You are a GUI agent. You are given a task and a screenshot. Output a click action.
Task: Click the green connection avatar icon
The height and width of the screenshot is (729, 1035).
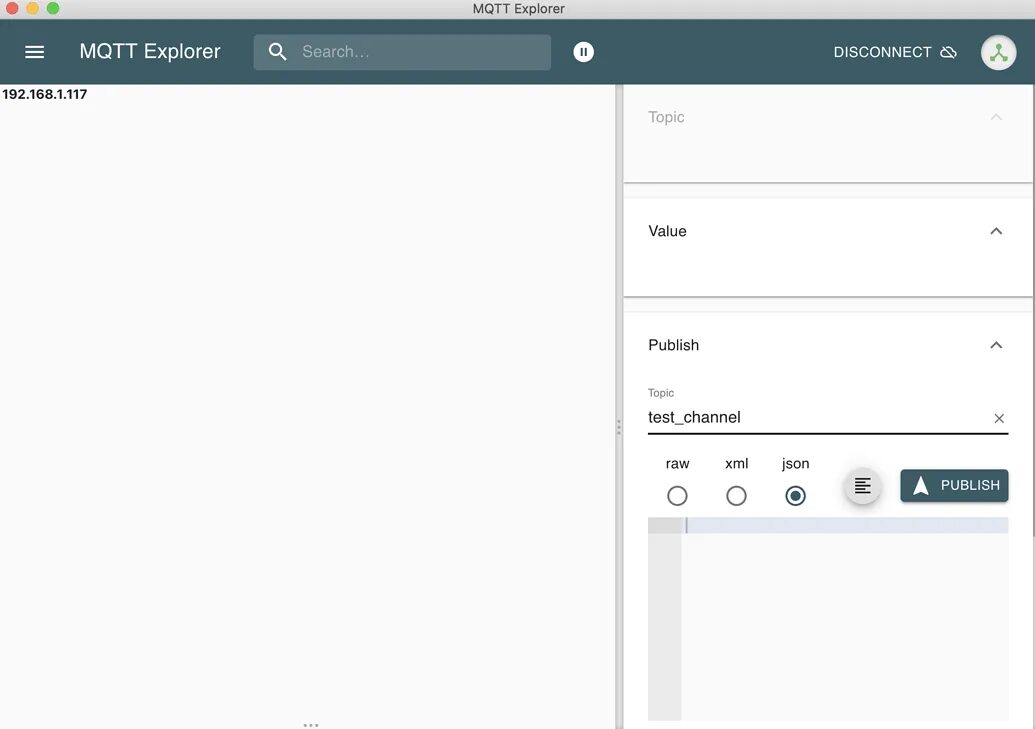(998, 52)
